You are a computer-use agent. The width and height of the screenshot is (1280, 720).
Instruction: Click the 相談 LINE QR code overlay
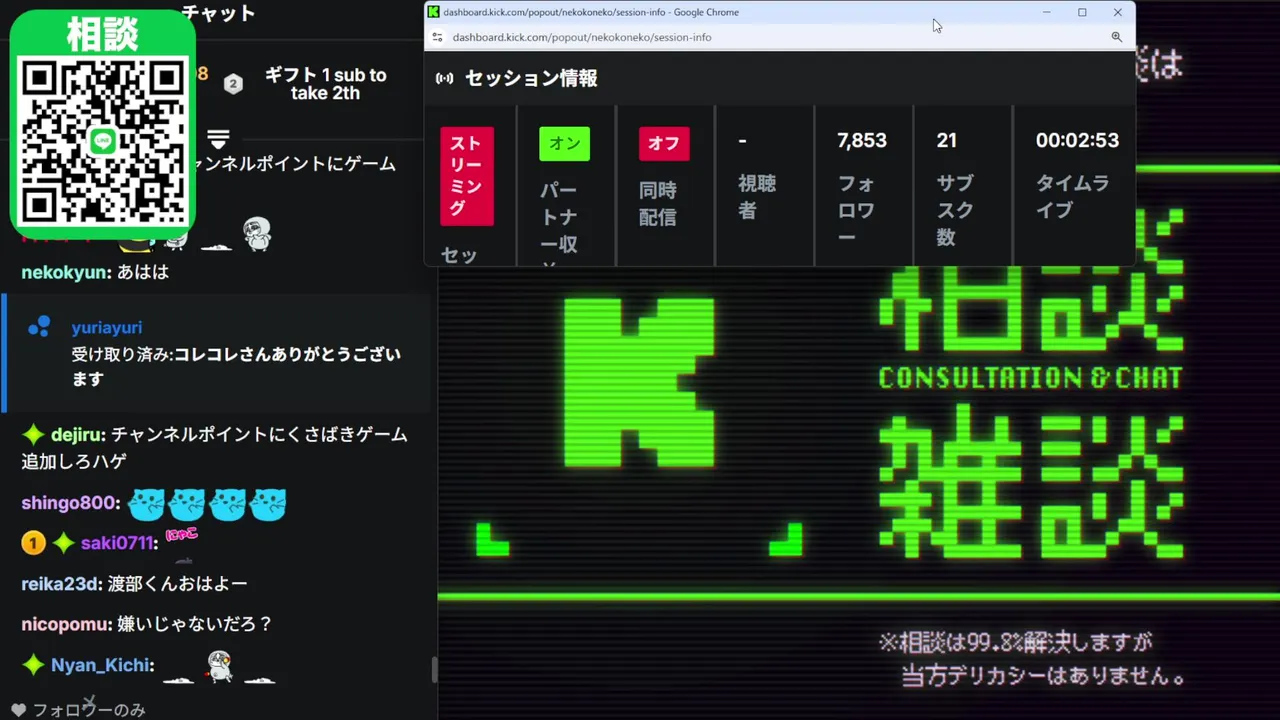coord(103,125)
